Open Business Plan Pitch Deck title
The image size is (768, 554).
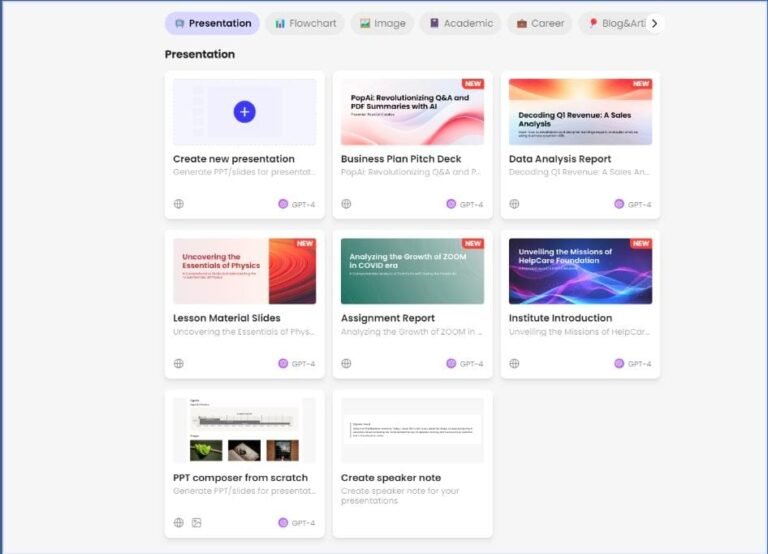[401, 159]
